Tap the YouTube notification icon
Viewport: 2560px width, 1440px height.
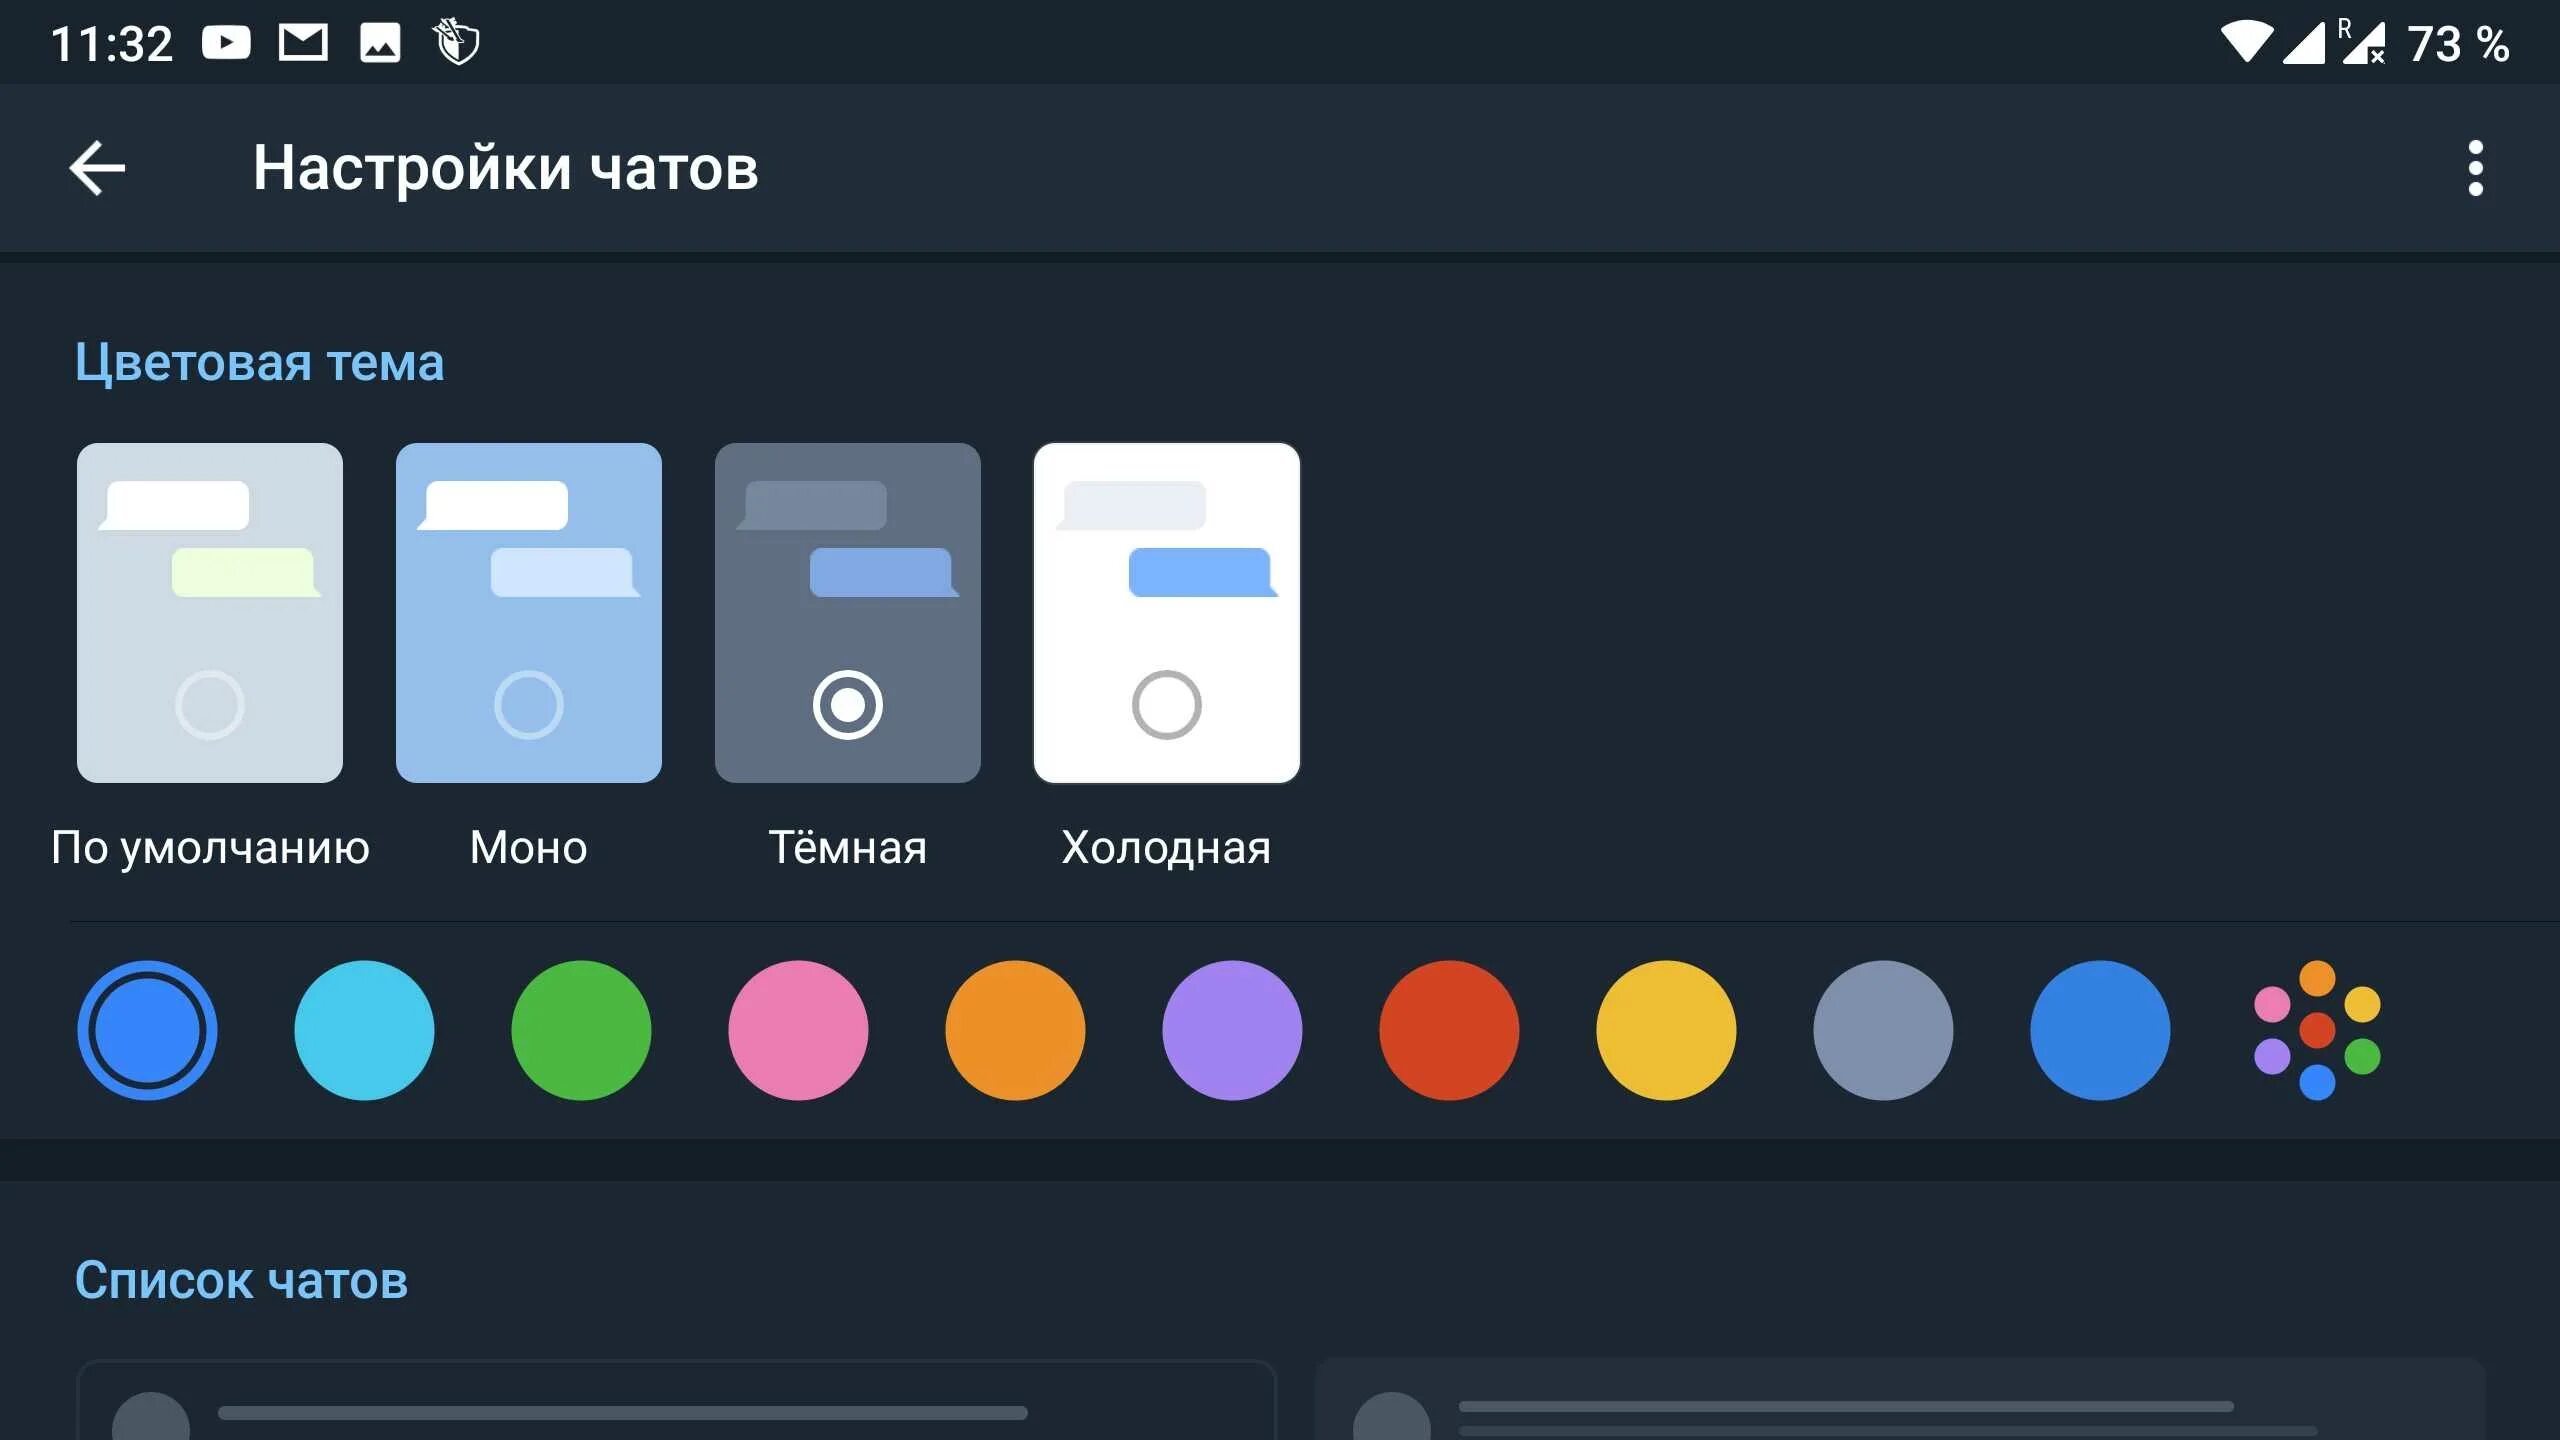tap(226, 43)
